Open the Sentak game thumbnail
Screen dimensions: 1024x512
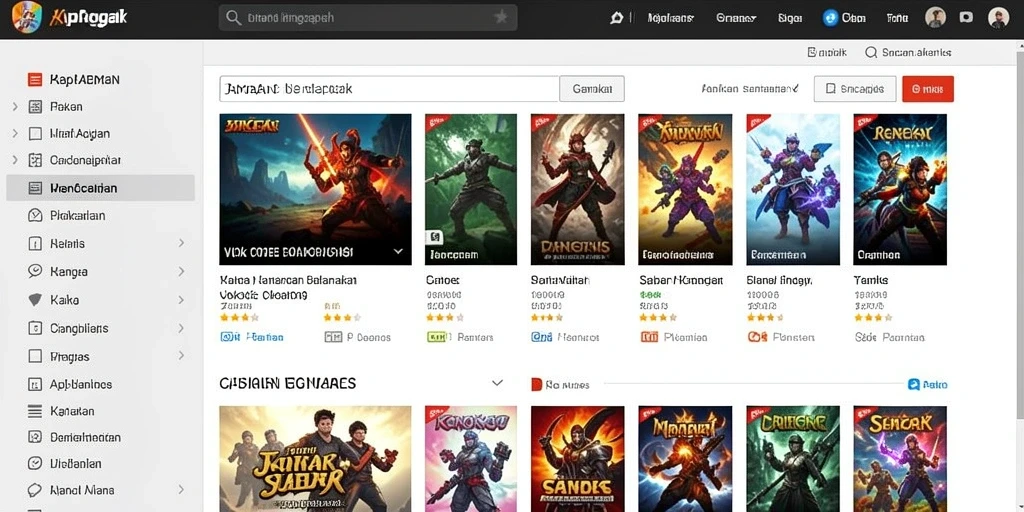point(900,458)
